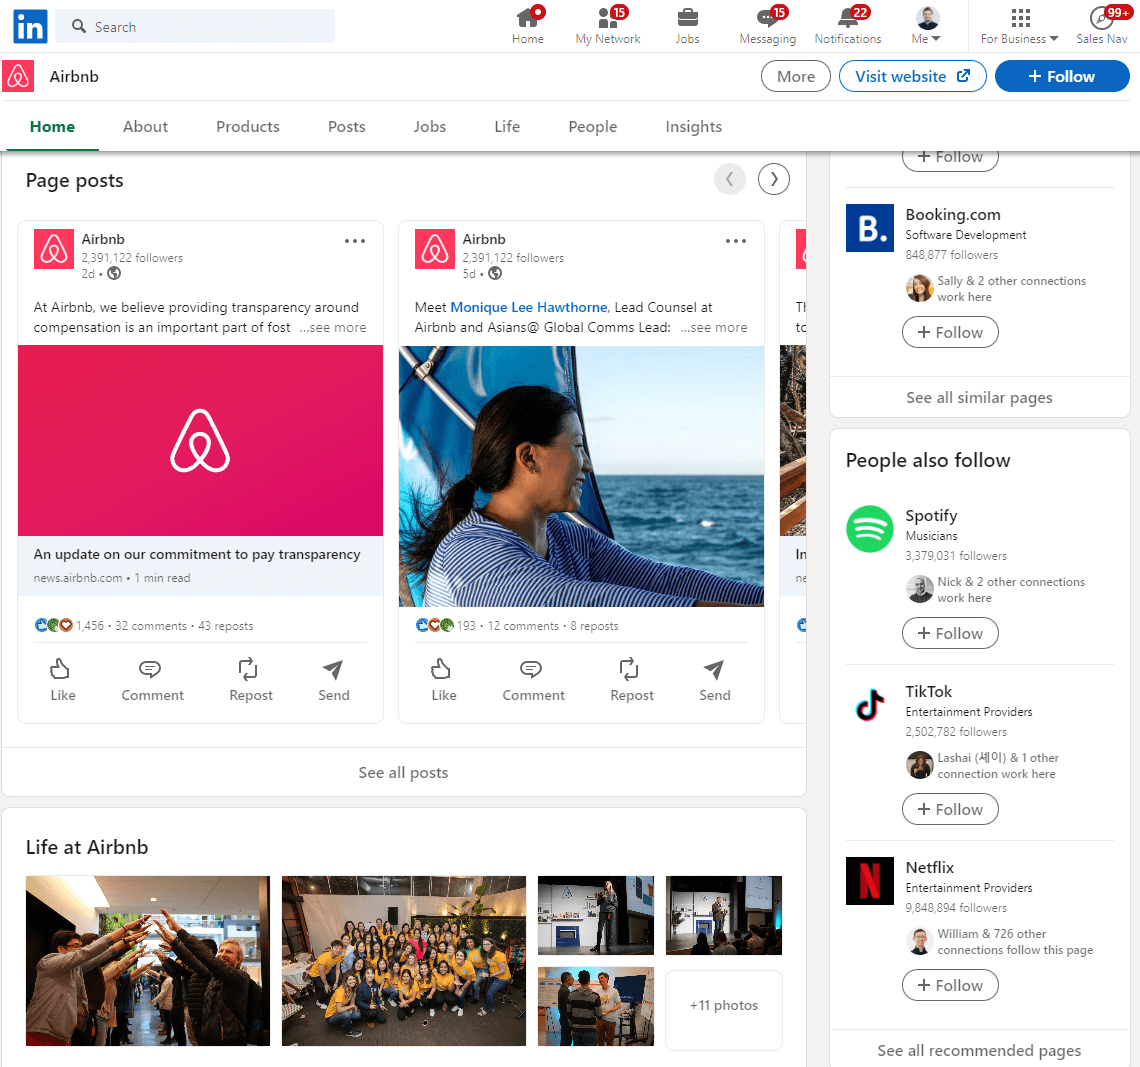Open options menu on first Airbnb post

point(355,241)
